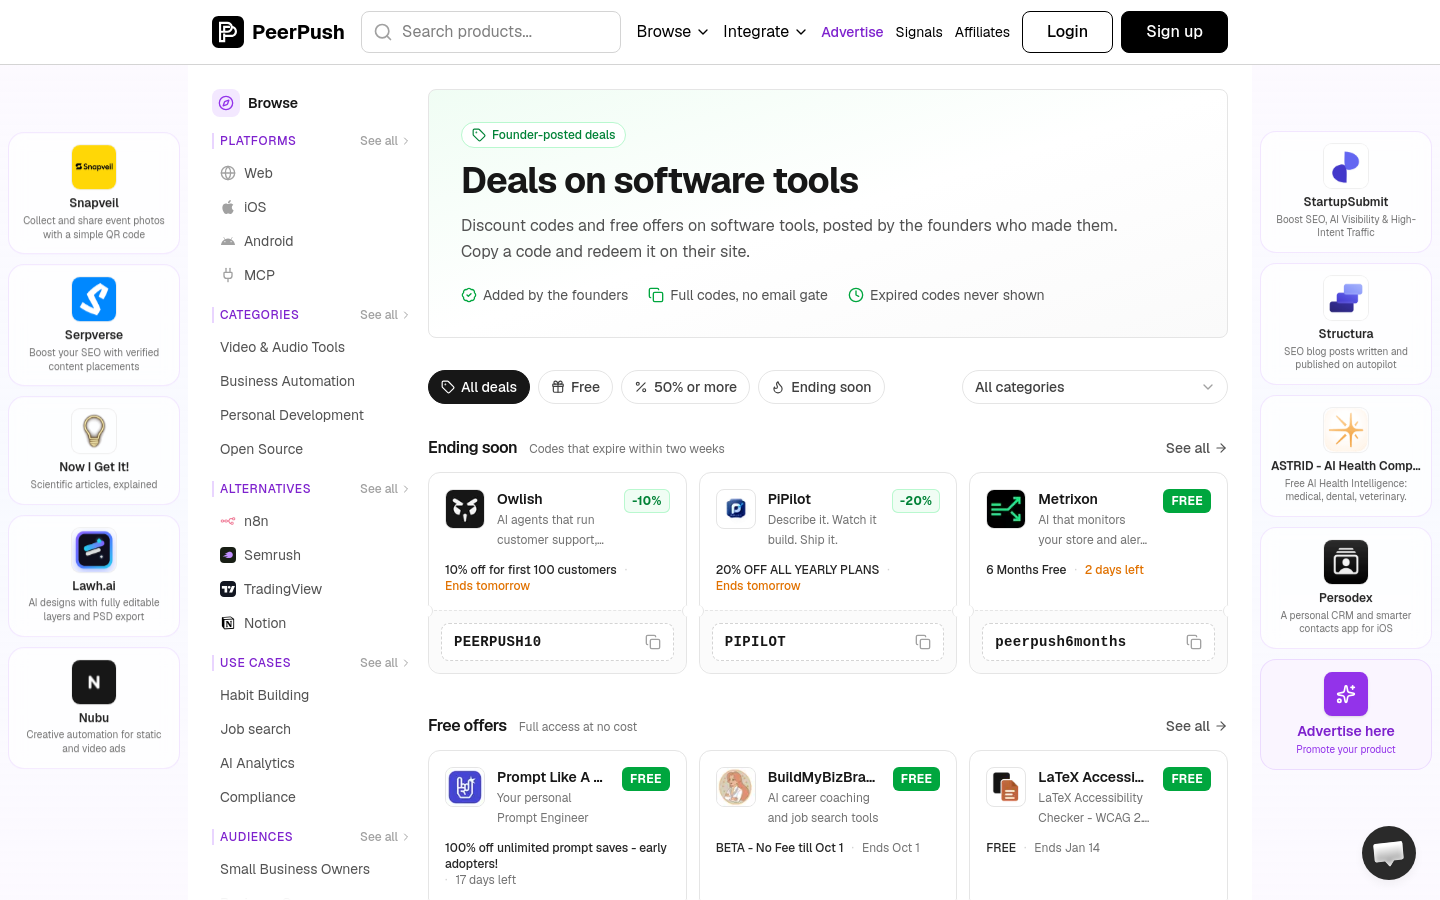Open the Lawh.ai sponsor icon

(94, 550)
